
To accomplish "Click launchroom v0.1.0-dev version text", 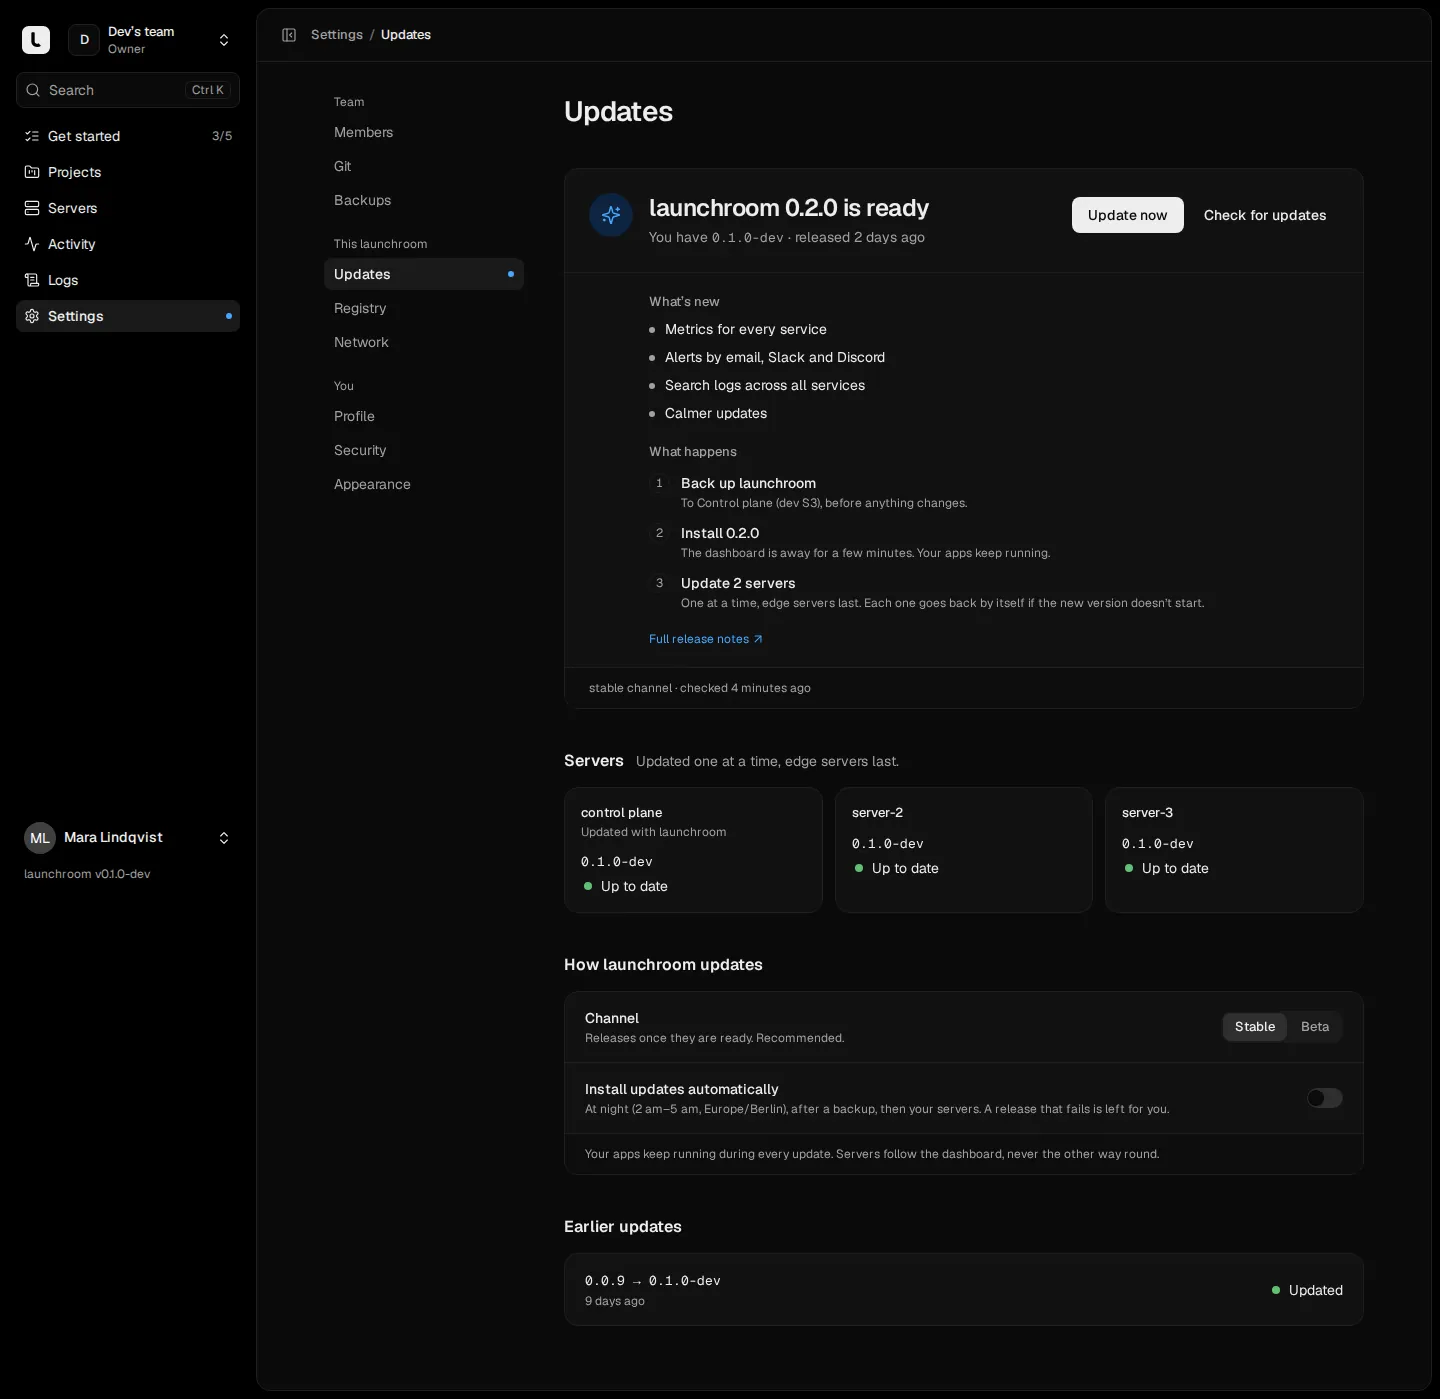I will click(x=87, y=874).
